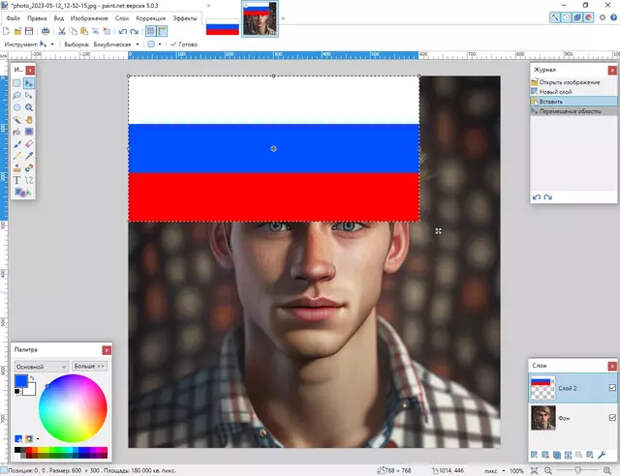Select the Magic Wand tool
Image resolution: width=620 pixels, height=476 pixels.
(x=17, y=120)
